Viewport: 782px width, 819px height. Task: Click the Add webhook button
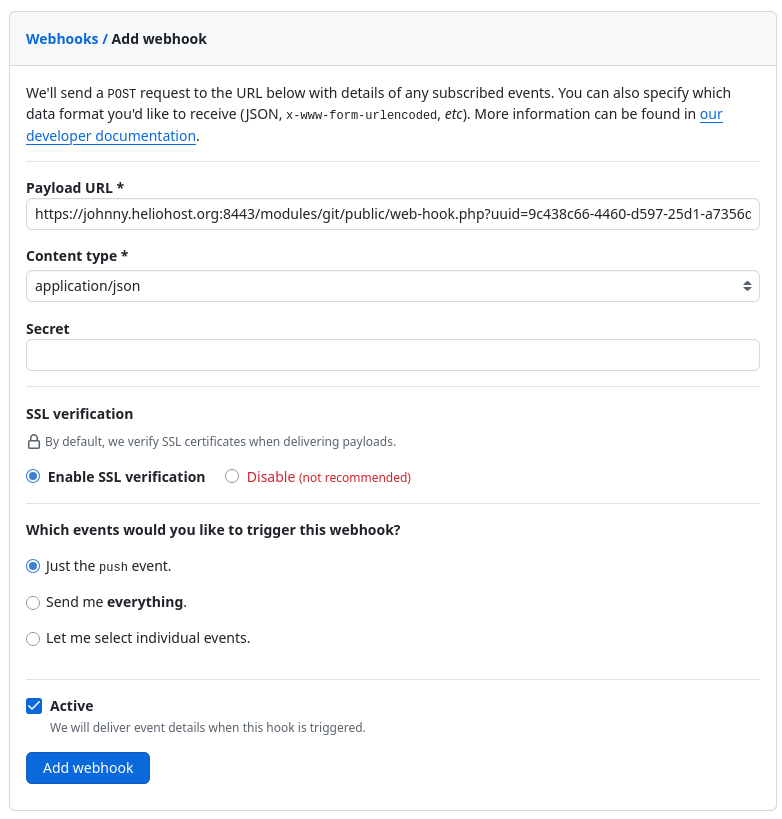[88, 768]
